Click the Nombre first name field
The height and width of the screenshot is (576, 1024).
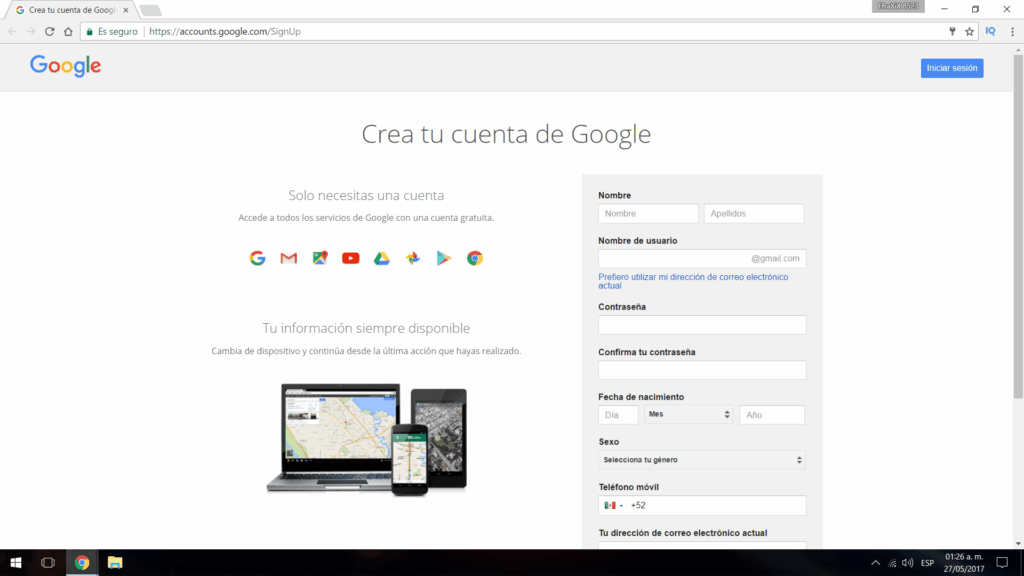[648, 213]
